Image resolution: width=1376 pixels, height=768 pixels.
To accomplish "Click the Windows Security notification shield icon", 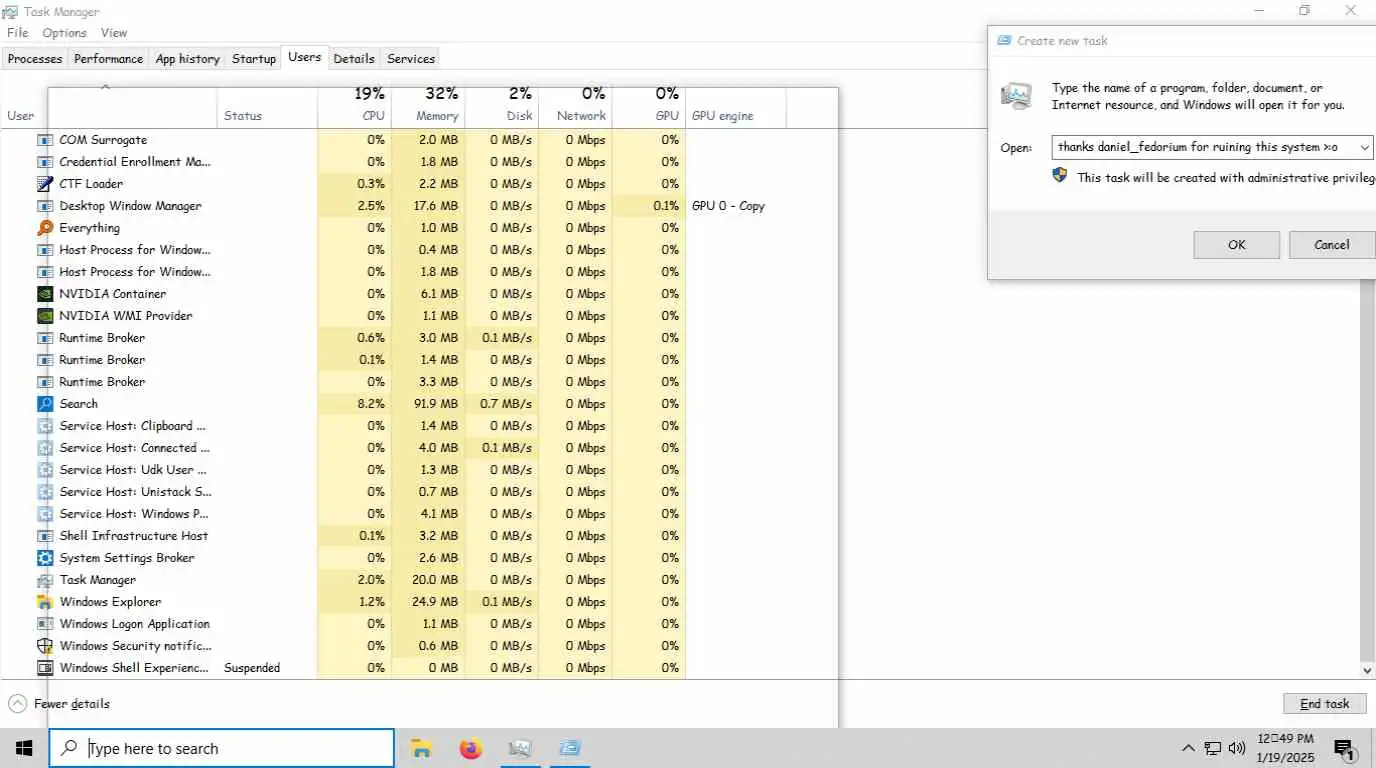I will click(x=45, y=646).
